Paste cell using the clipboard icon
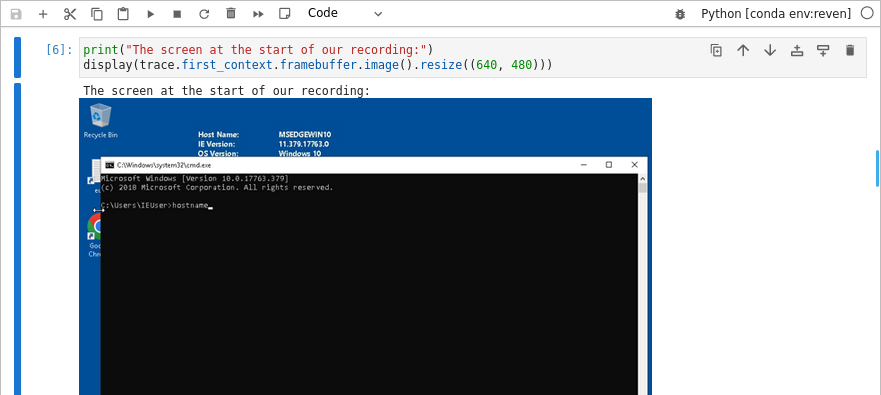 coord(123,14)
